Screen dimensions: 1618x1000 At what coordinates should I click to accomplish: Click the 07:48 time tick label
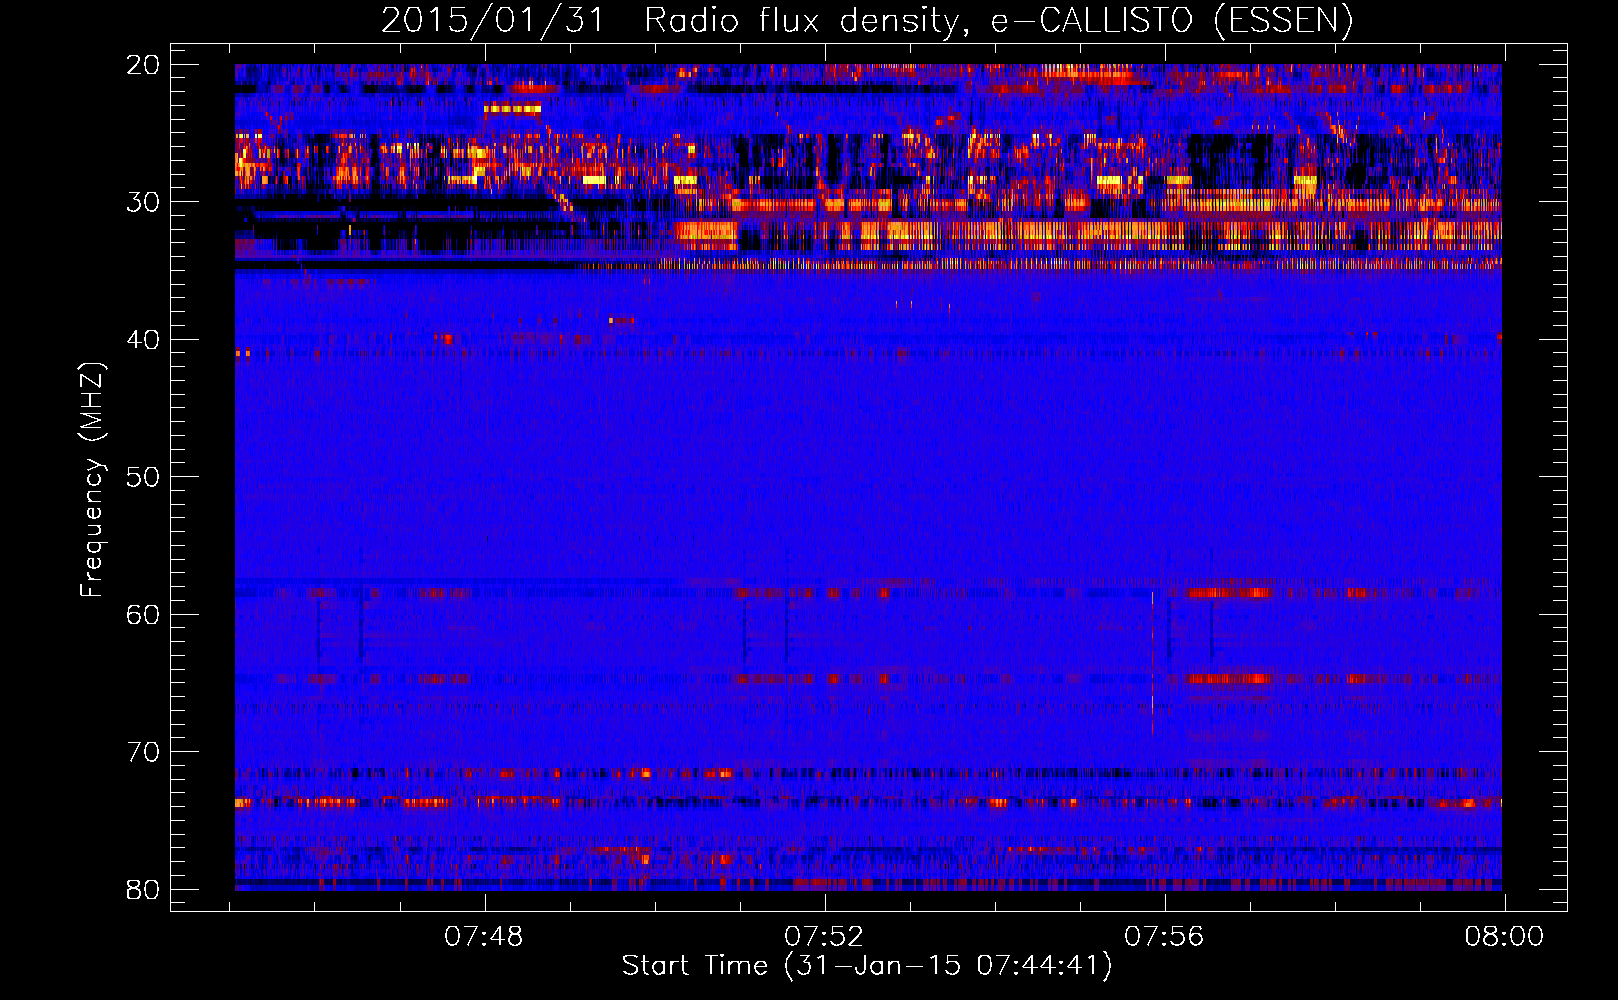pyautogui.click(x=484, y=937)
